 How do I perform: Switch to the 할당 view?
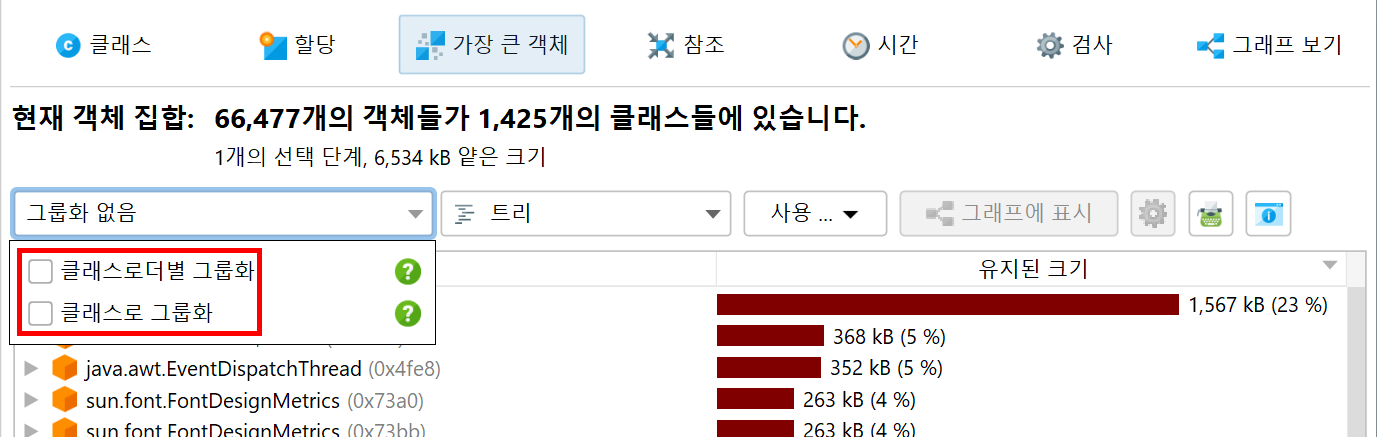(297, 45)
